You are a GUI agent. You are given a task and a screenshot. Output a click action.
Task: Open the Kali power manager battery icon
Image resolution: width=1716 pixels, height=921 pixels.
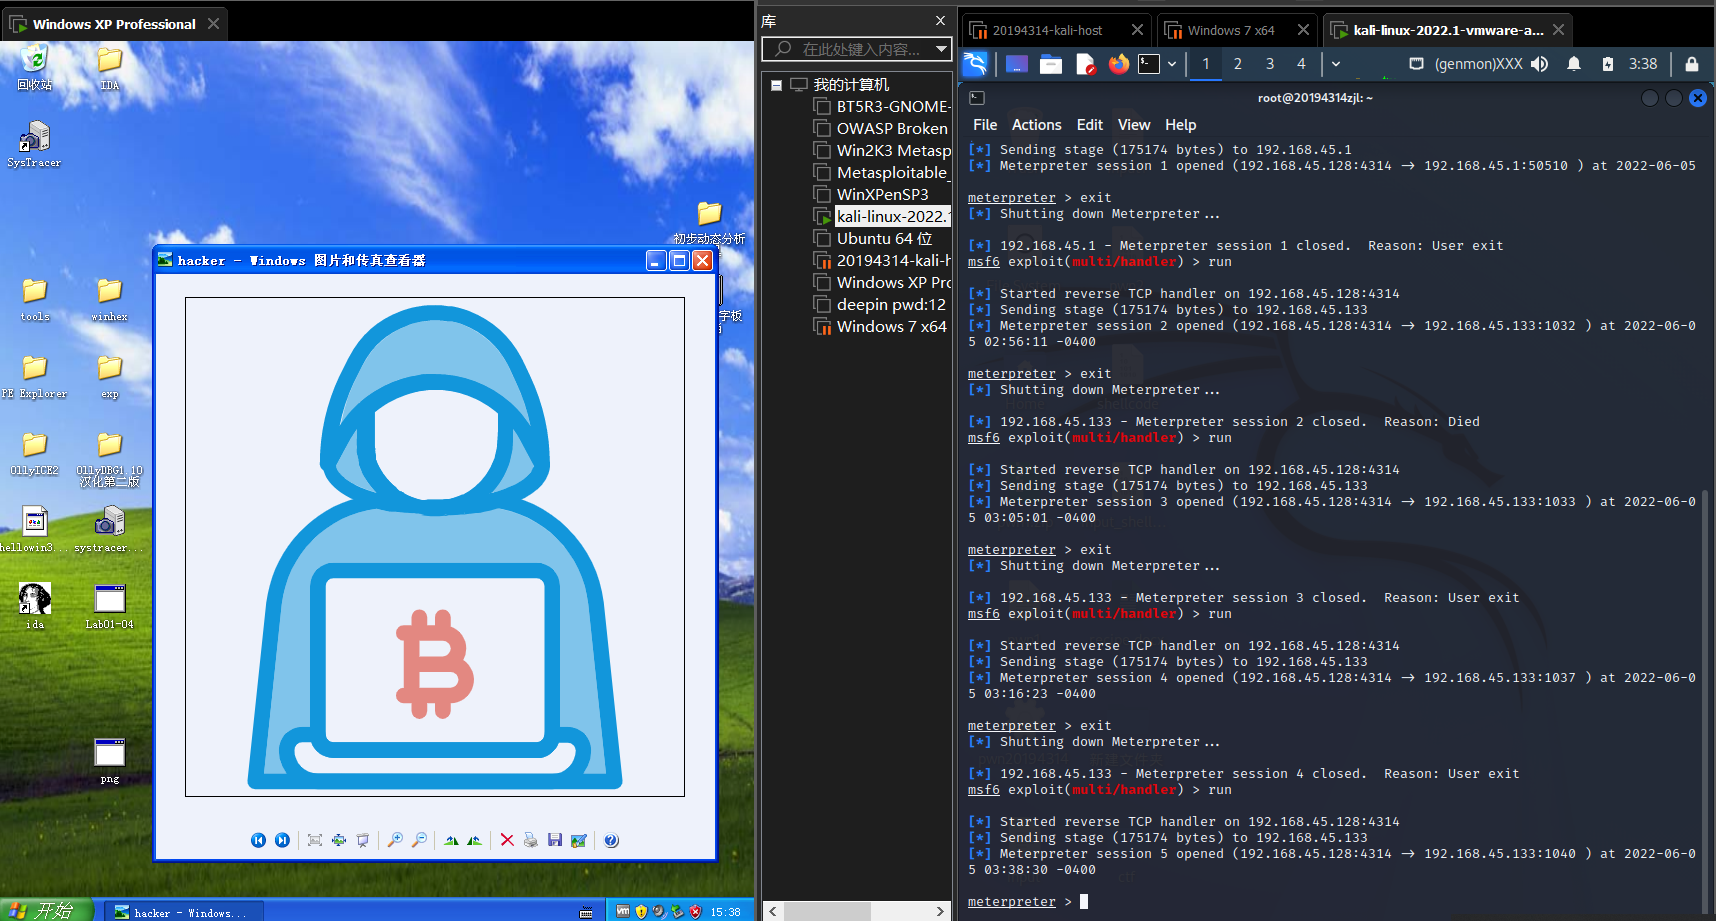(x=1608, y=64)
